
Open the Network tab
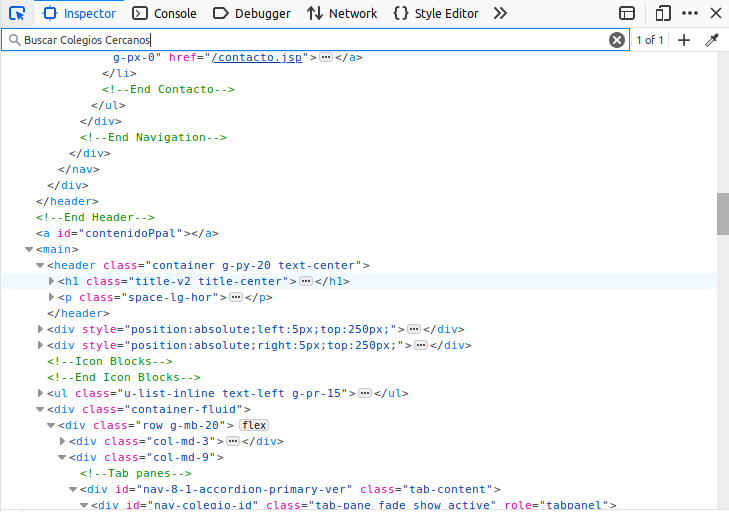pos(342,13)
